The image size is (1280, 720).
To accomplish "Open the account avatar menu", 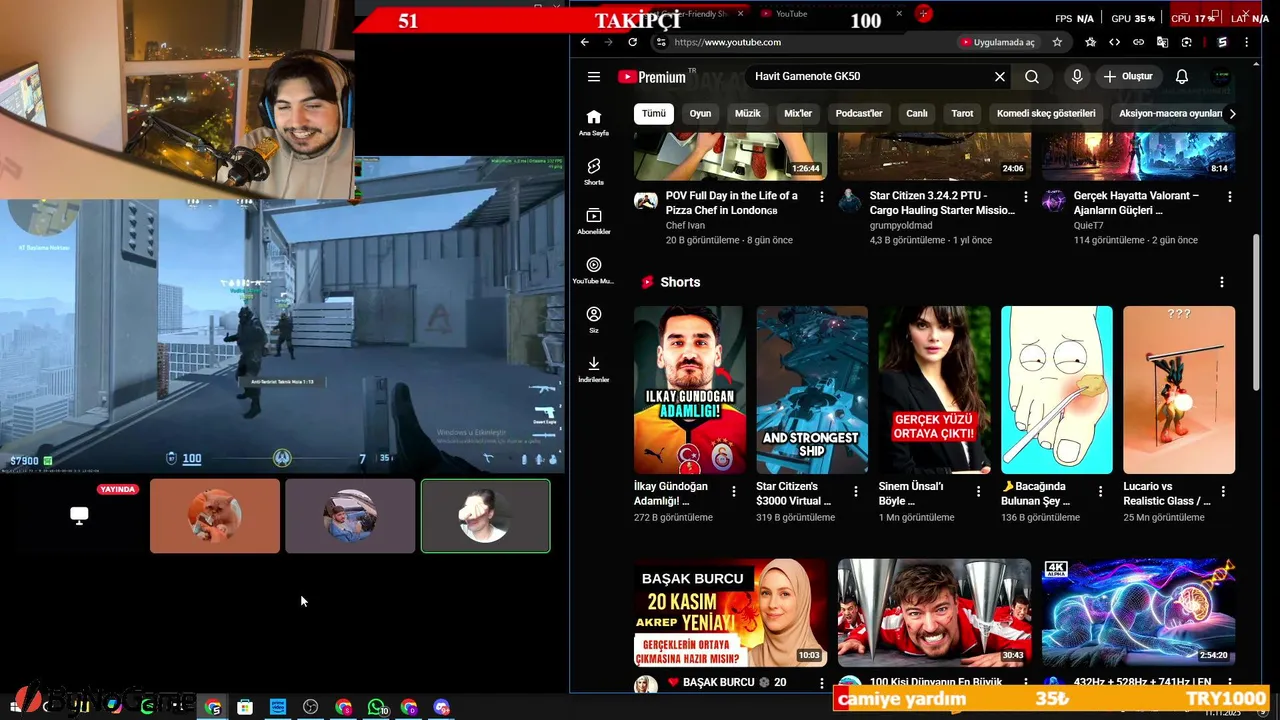I will click(x=1221, y=77).
